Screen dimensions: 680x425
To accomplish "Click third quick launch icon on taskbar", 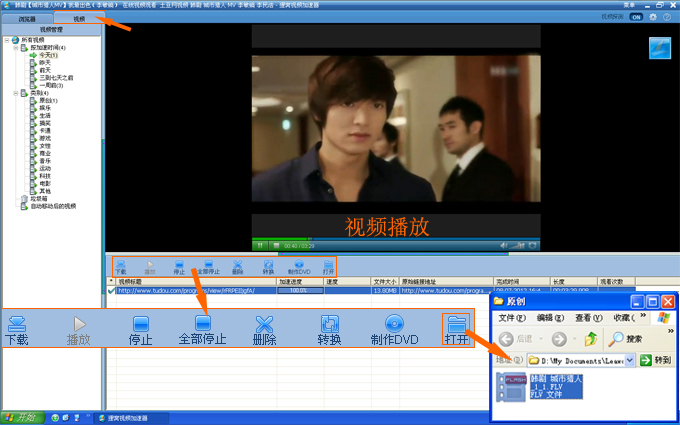I will pos(77,418).
